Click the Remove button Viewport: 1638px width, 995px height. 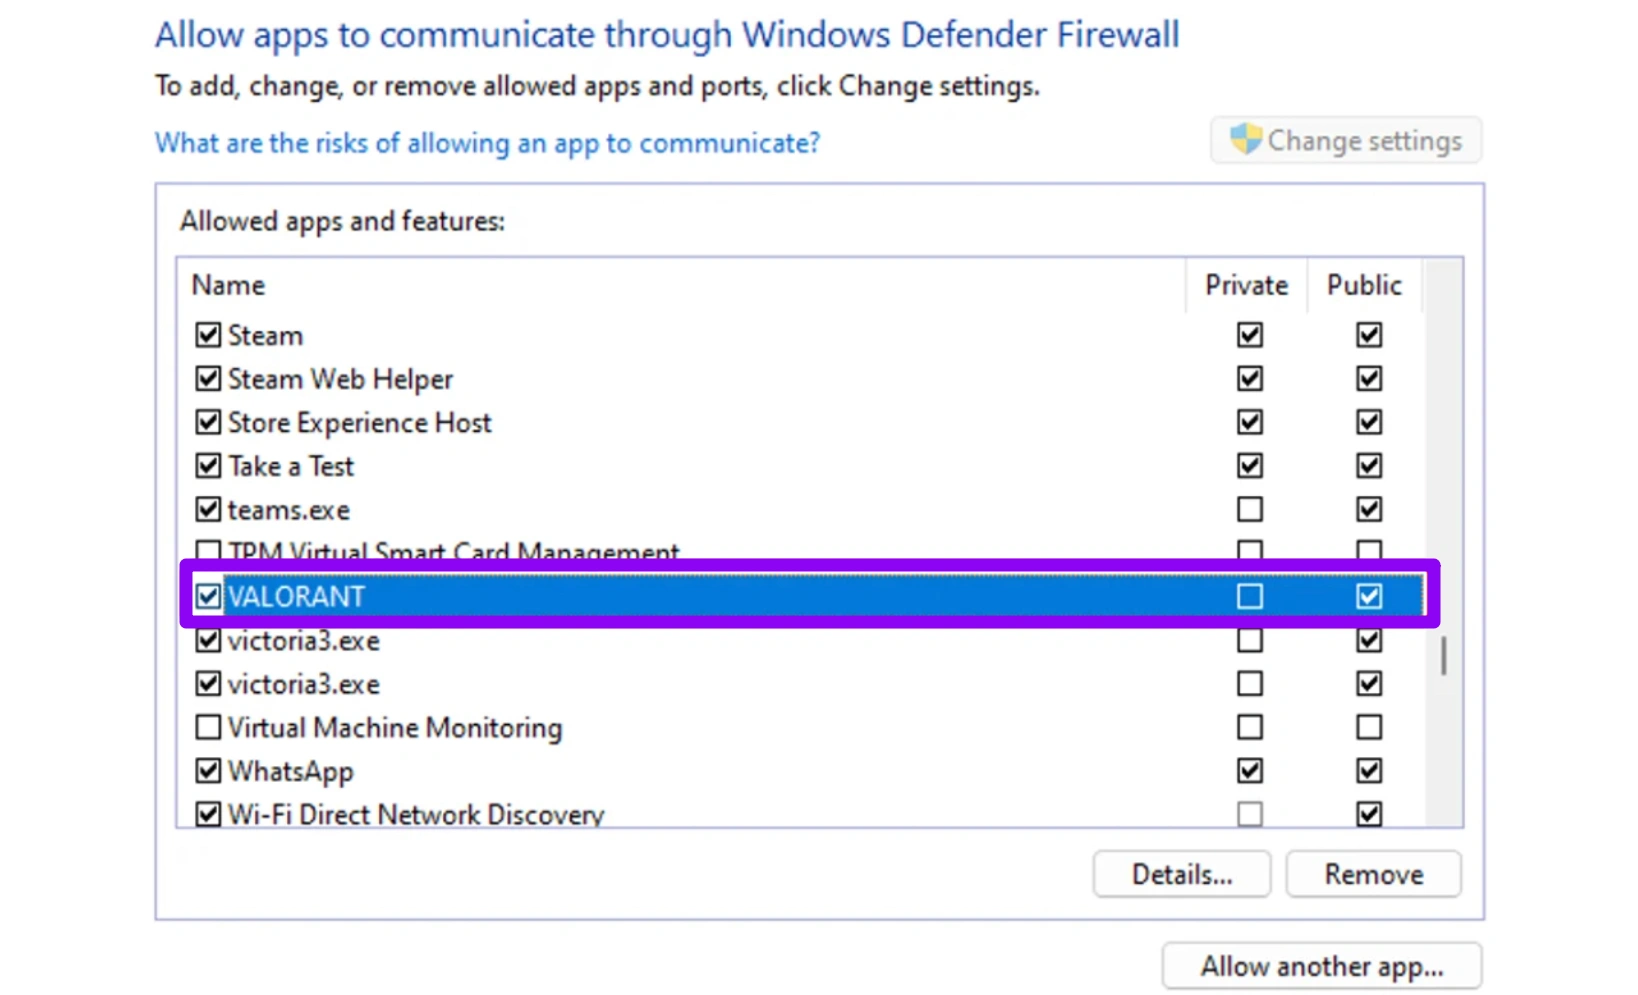pos(1373,875)
